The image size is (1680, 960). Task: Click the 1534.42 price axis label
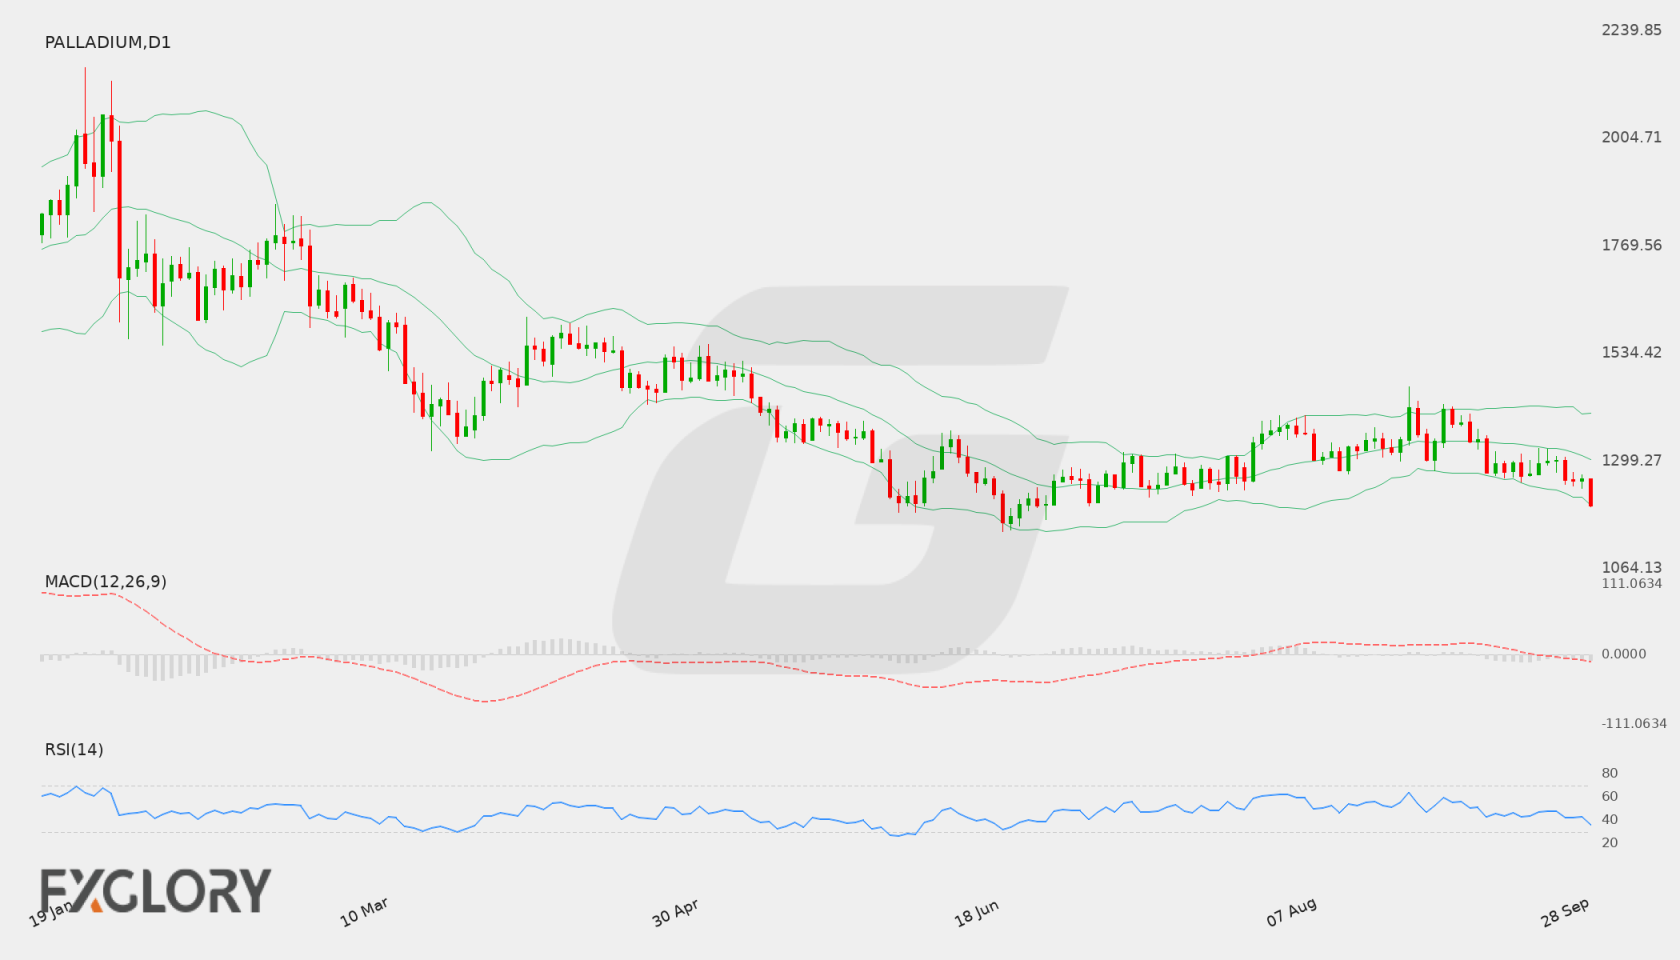(x=1632, y=352)
